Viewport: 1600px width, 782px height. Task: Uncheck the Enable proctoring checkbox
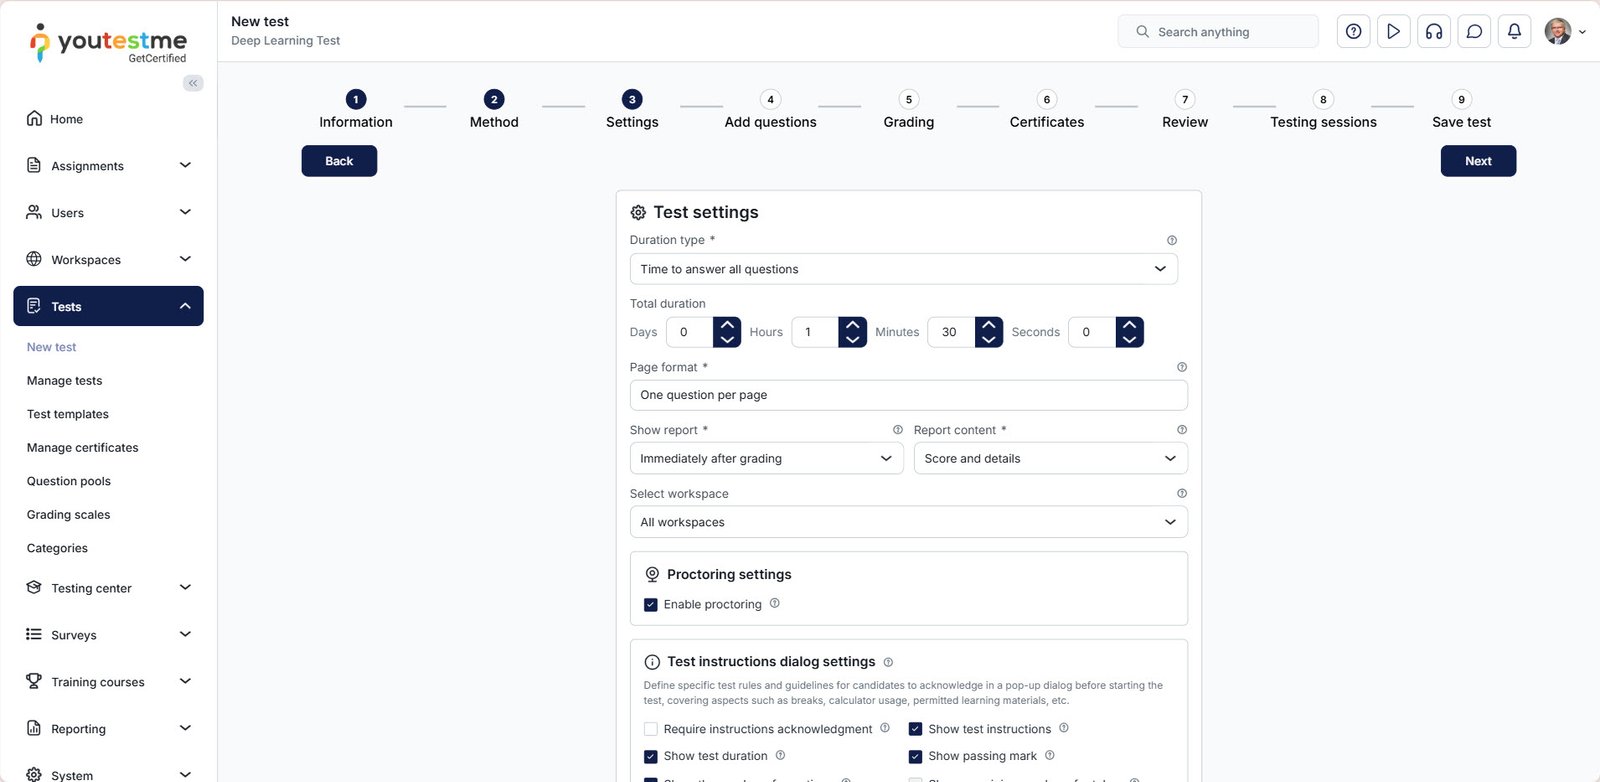tap(651, 605)
